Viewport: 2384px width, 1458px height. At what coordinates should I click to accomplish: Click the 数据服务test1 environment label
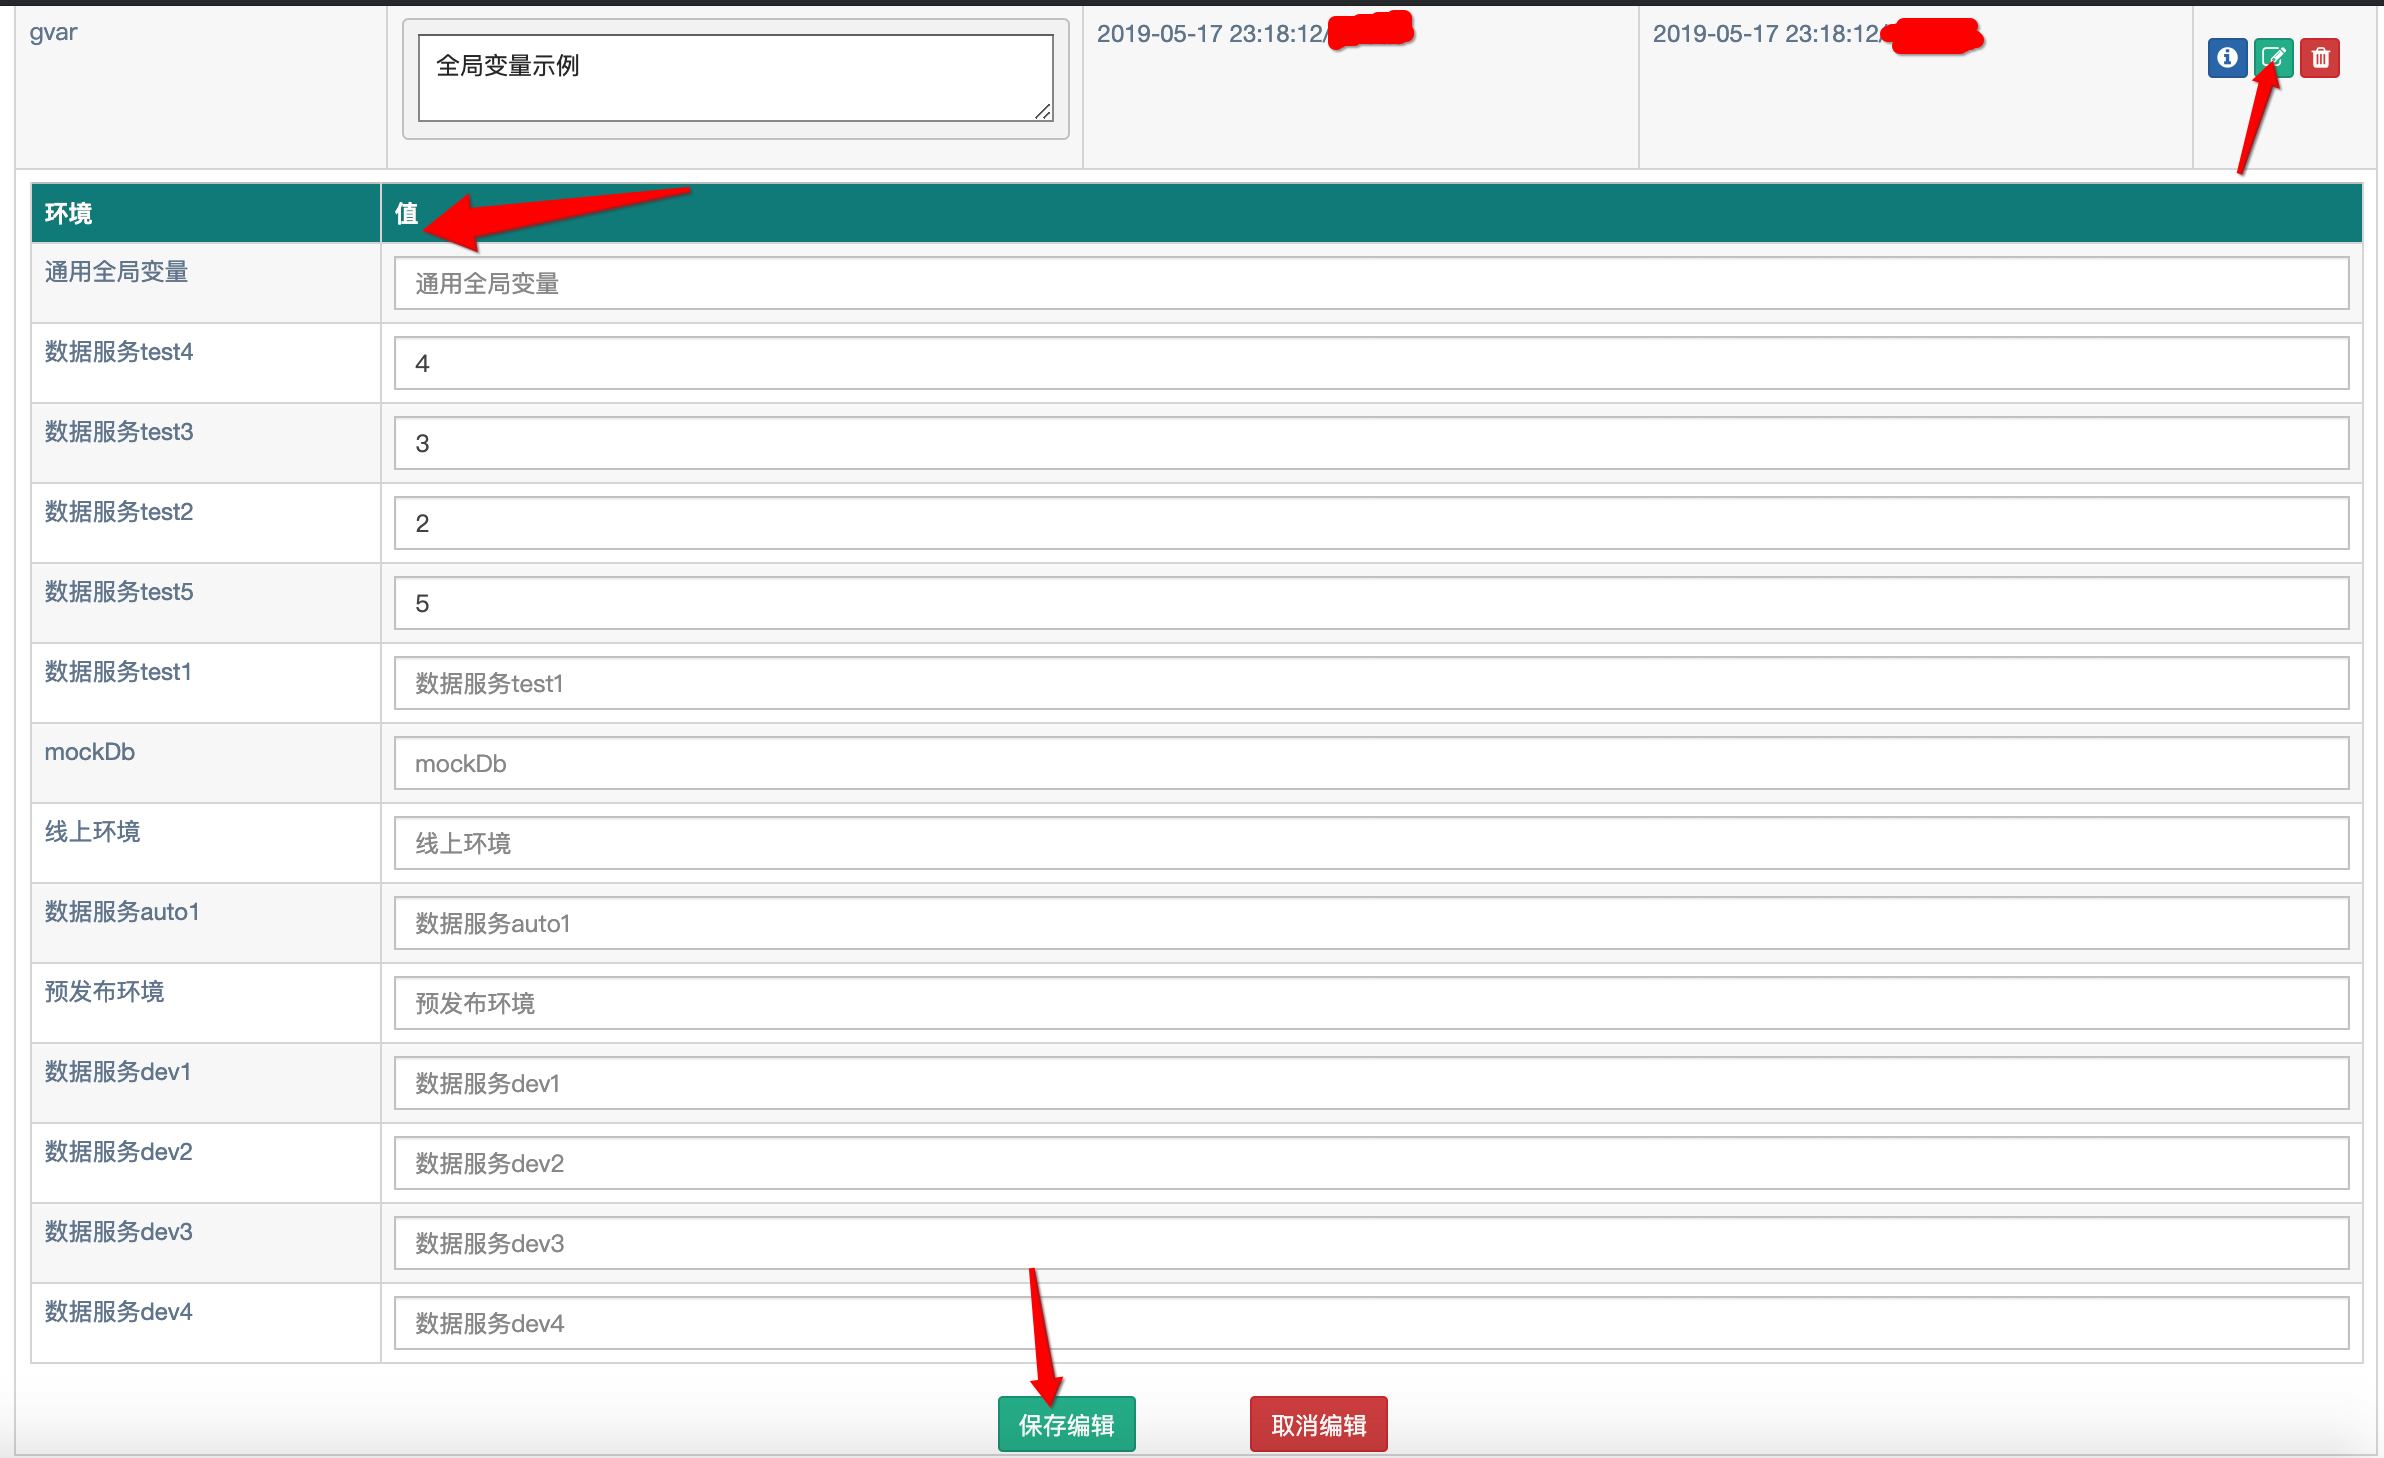tap(117, 671)
